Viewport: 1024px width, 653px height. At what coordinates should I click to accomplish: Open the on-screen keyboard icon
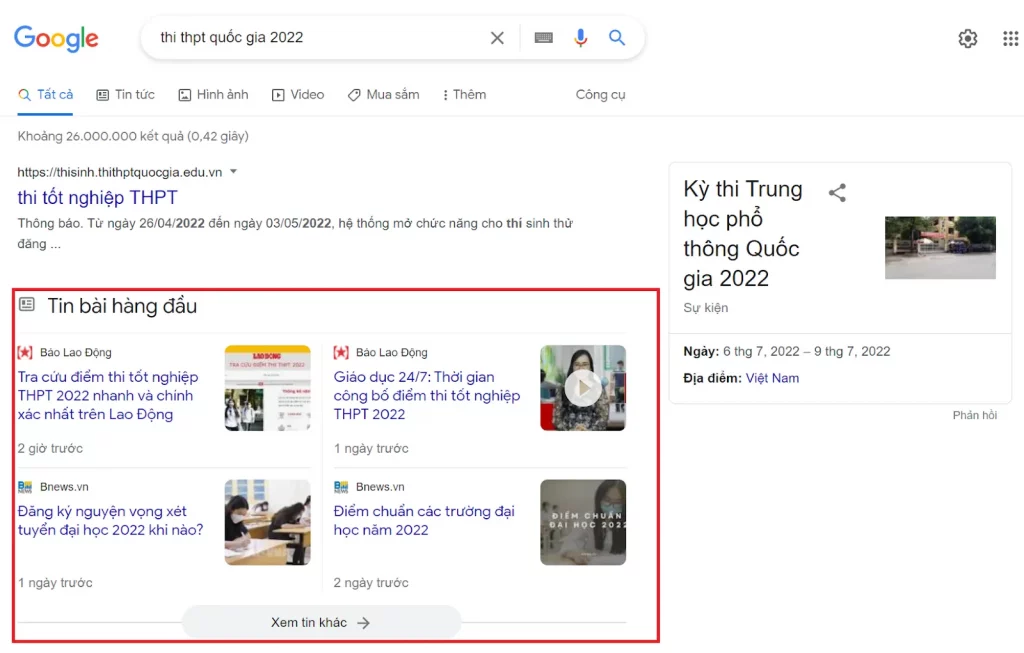[x=543, y=38]
